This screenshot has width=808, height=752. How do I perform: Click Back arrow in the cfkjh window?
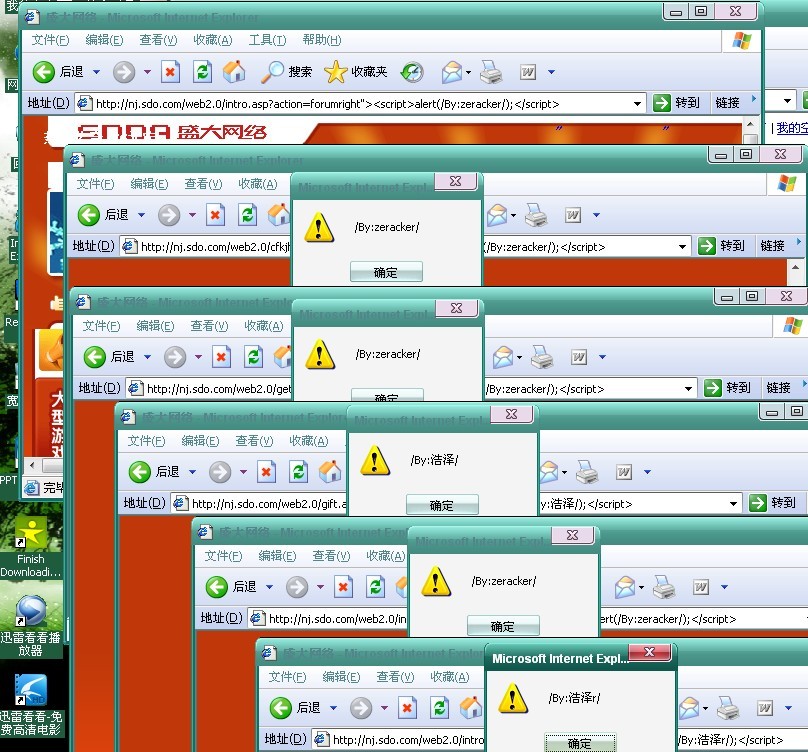point(89,215)
